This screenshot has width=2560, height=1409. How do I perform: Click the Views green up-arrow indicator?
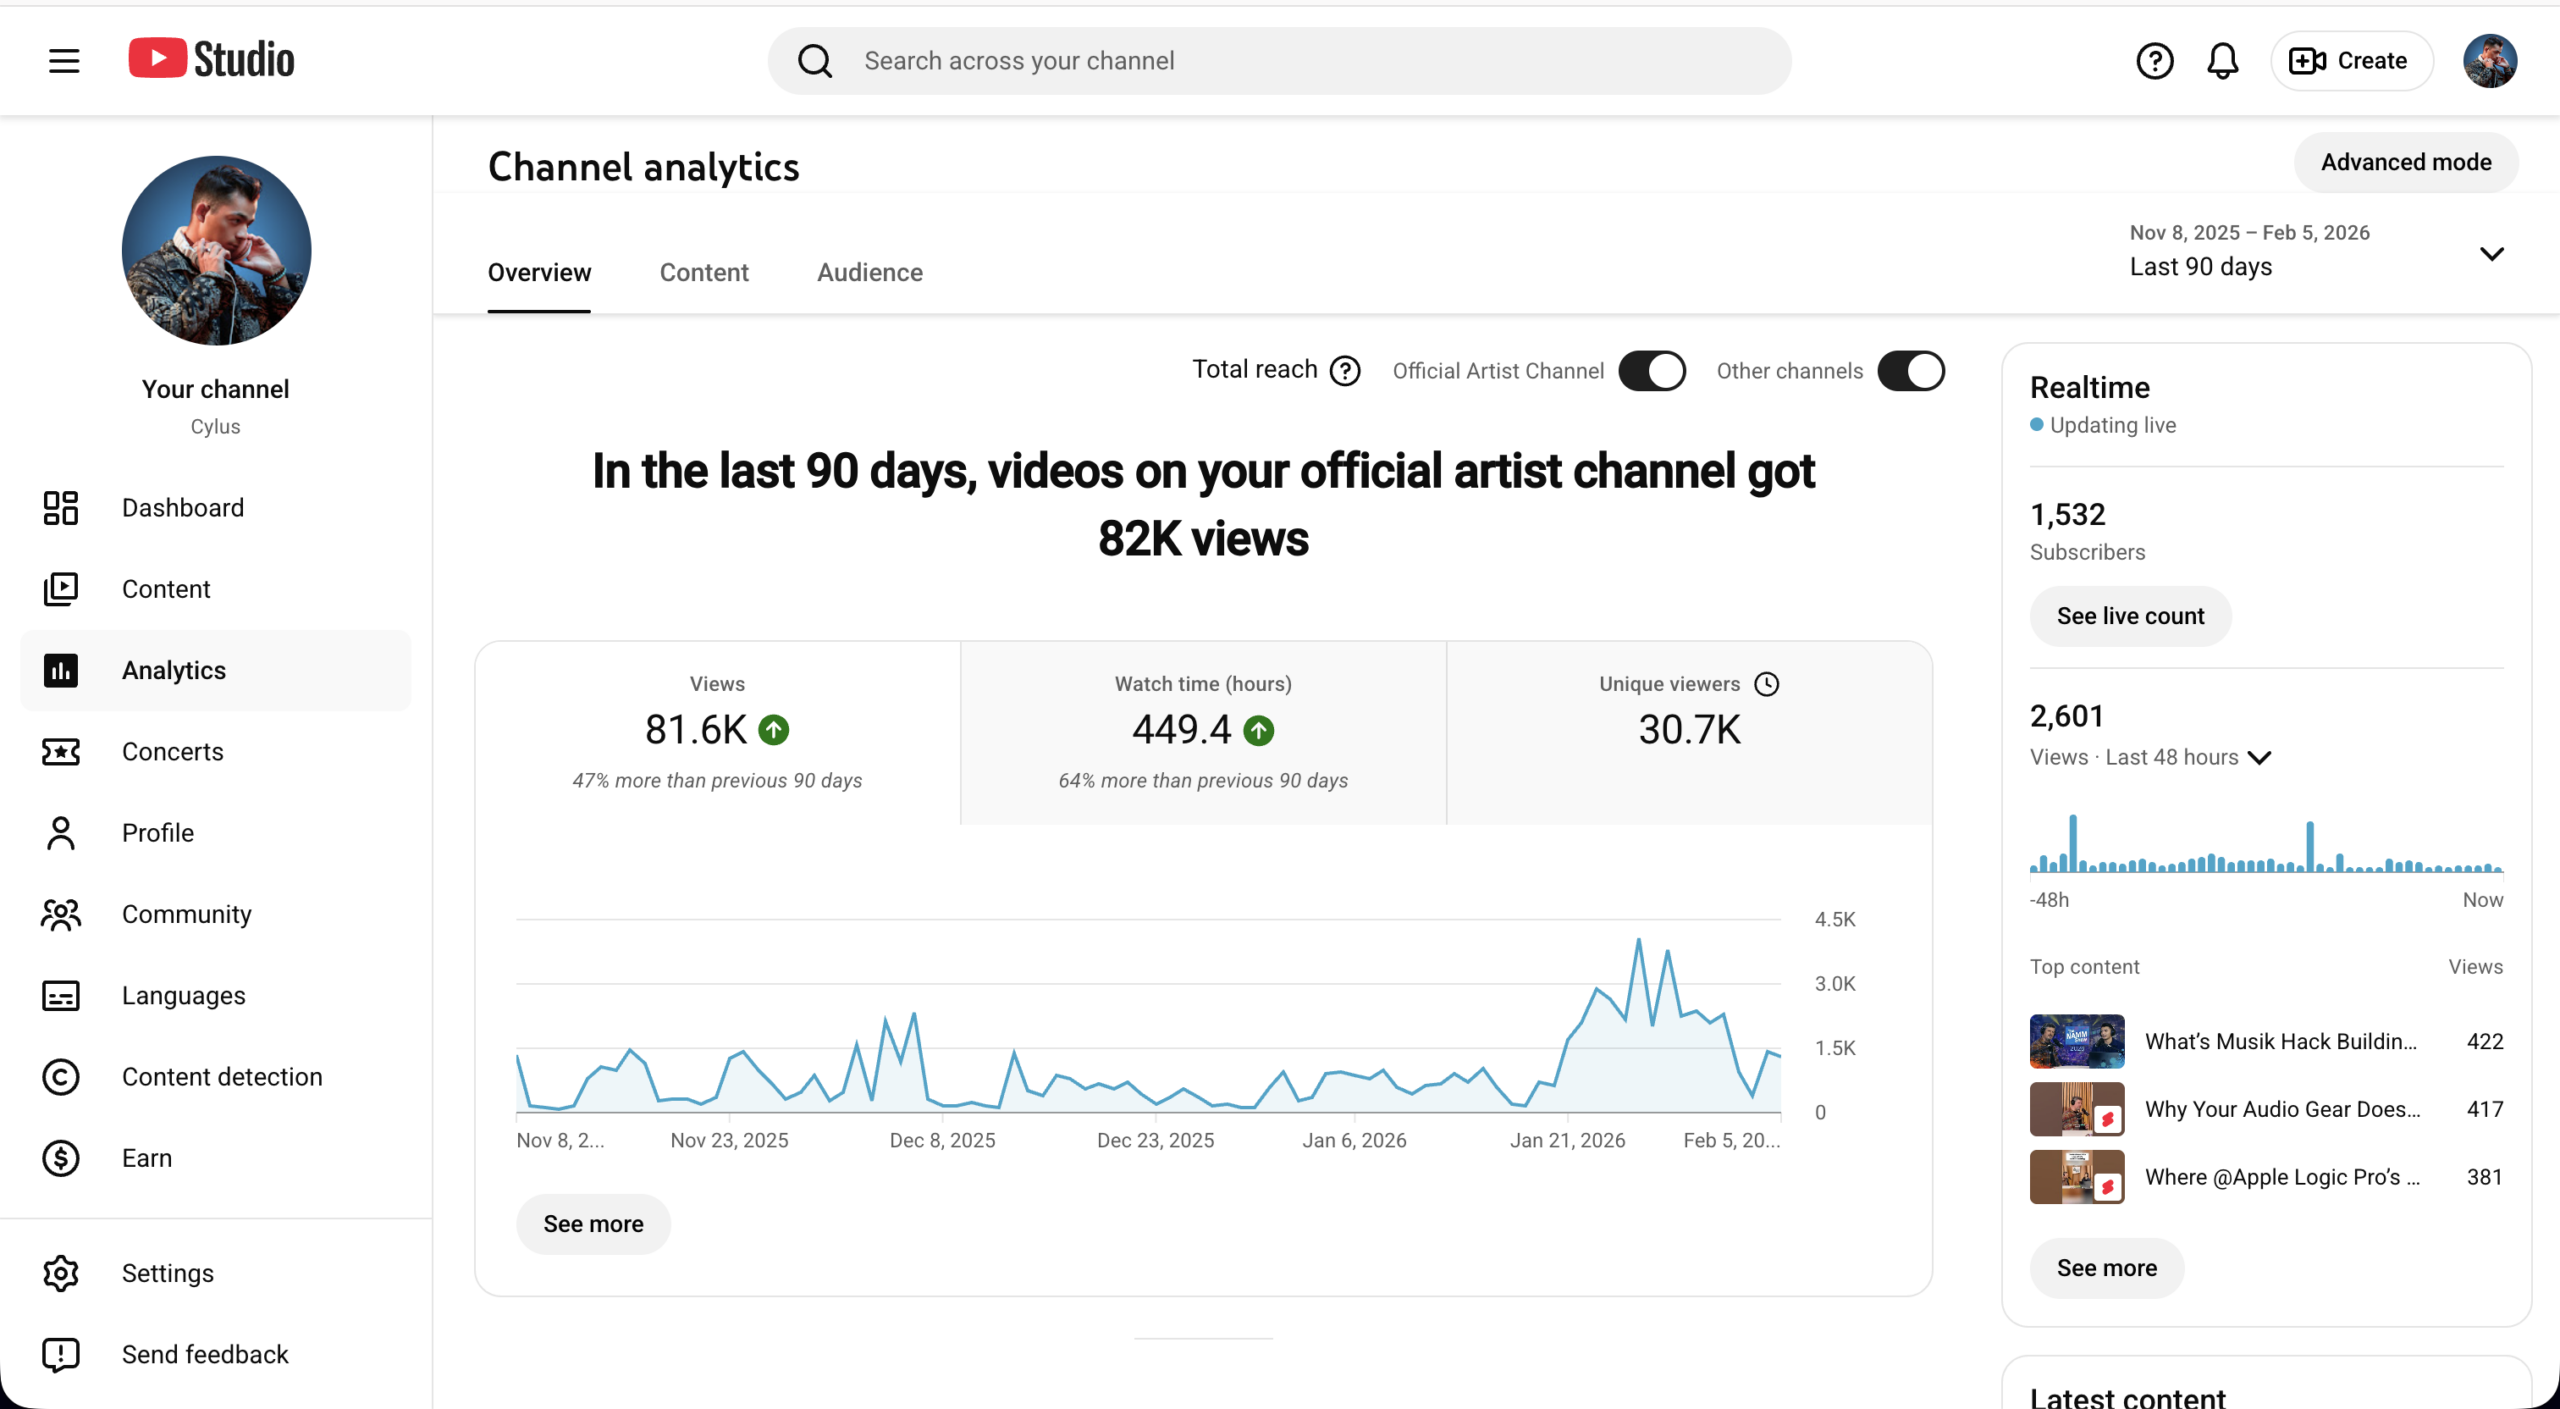(774, 730)
